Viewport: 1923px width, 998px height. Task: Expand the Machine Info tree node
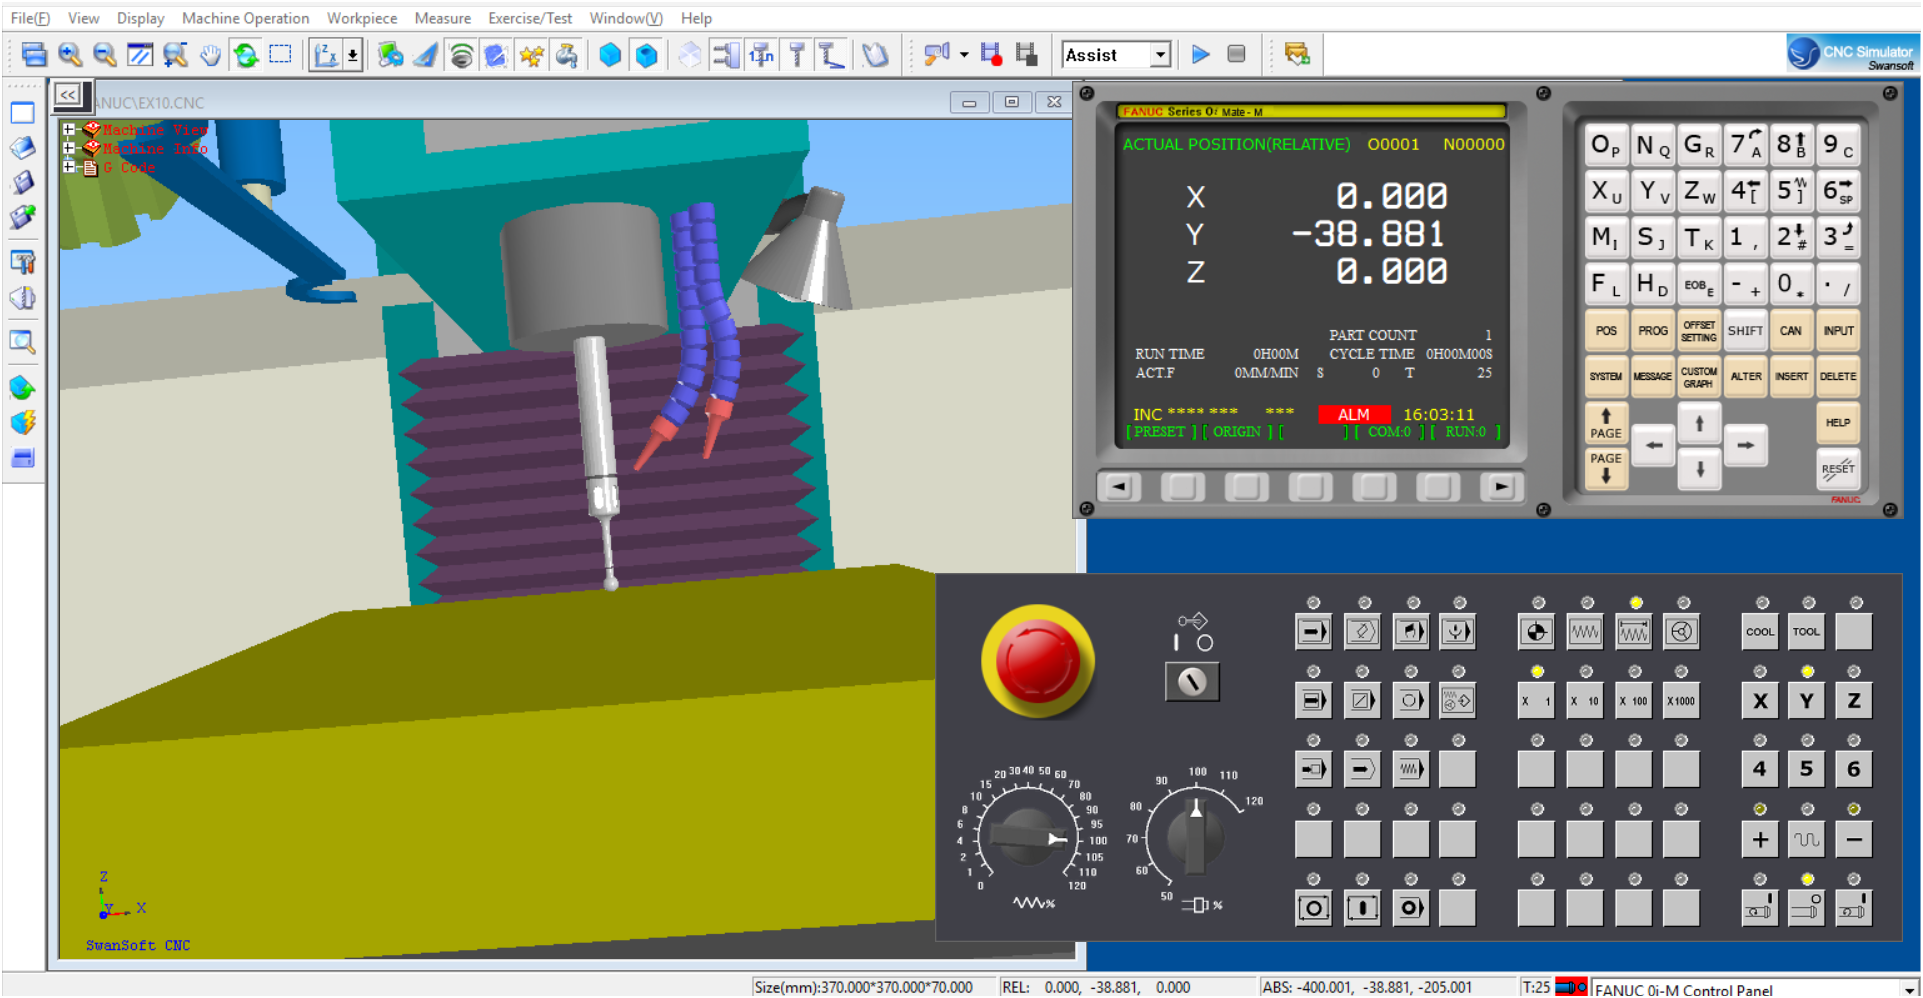[x=69, y=148]
